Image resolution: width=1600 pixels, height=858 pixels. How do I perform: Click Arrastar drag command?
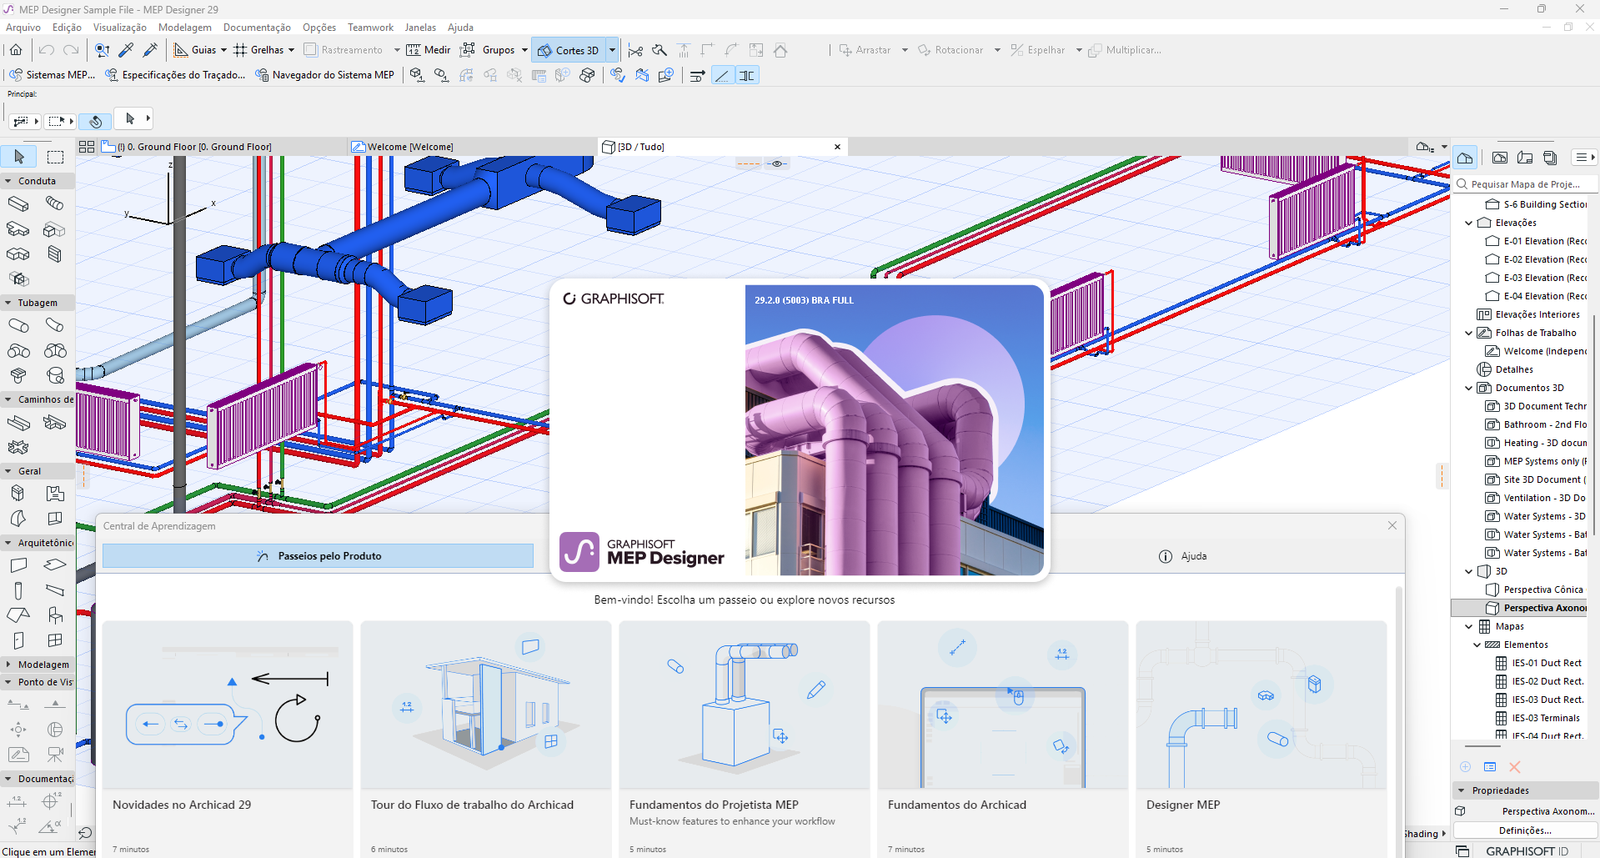click(x=864, y=50)
